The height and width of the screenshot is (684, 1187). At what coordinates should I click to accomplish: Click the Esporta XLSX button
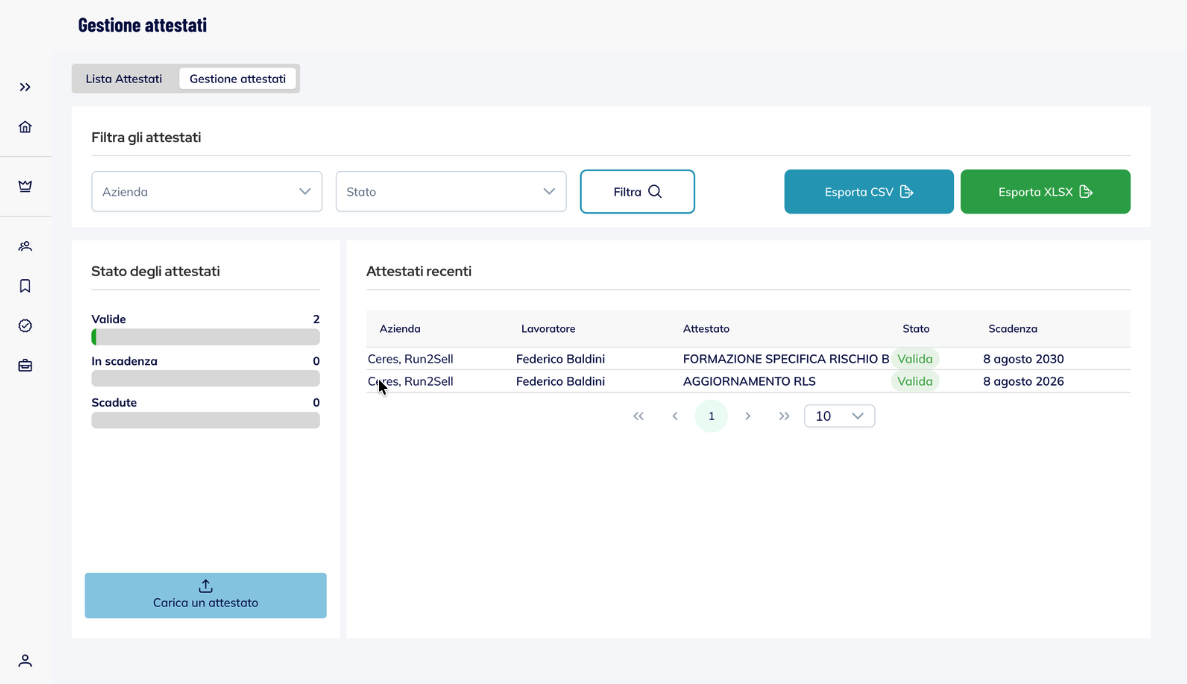pyautogui.click(x=1045, y=191)
